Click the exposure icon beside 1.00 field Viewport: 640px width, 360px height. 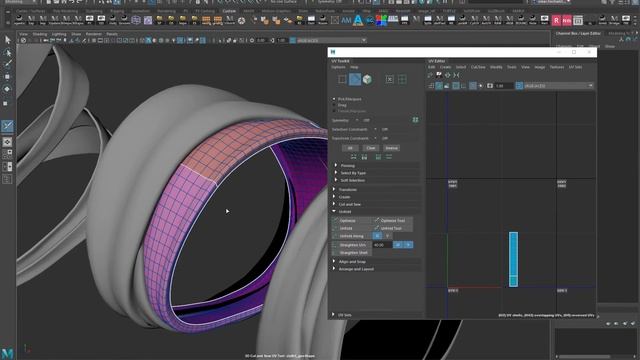pyautogui.click(x=490, y=86)
